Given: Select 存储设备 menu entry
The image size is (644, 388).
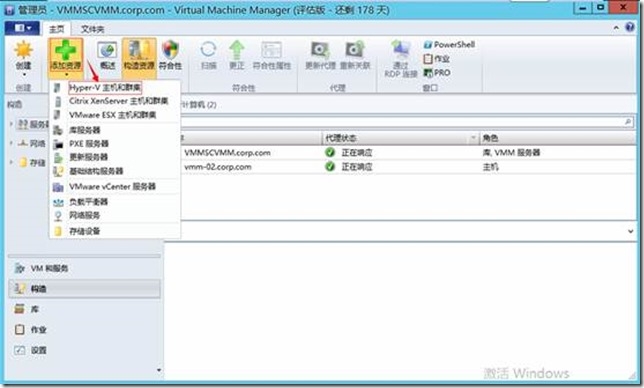Looking at the screenshot, I should pos(115,231).
